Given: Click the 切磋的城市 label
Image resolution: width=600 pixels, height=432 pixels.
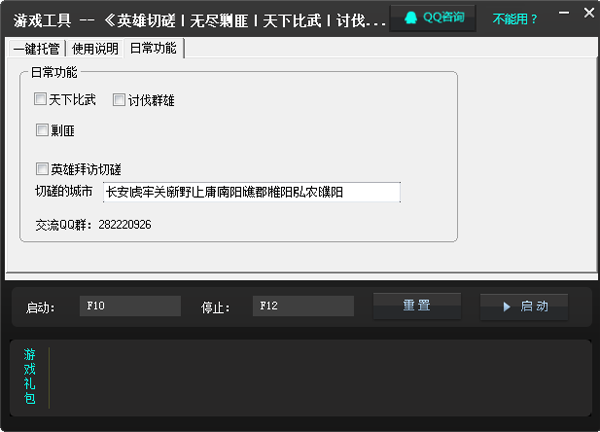Looking at the screenshot, I should tap(64, 191).
